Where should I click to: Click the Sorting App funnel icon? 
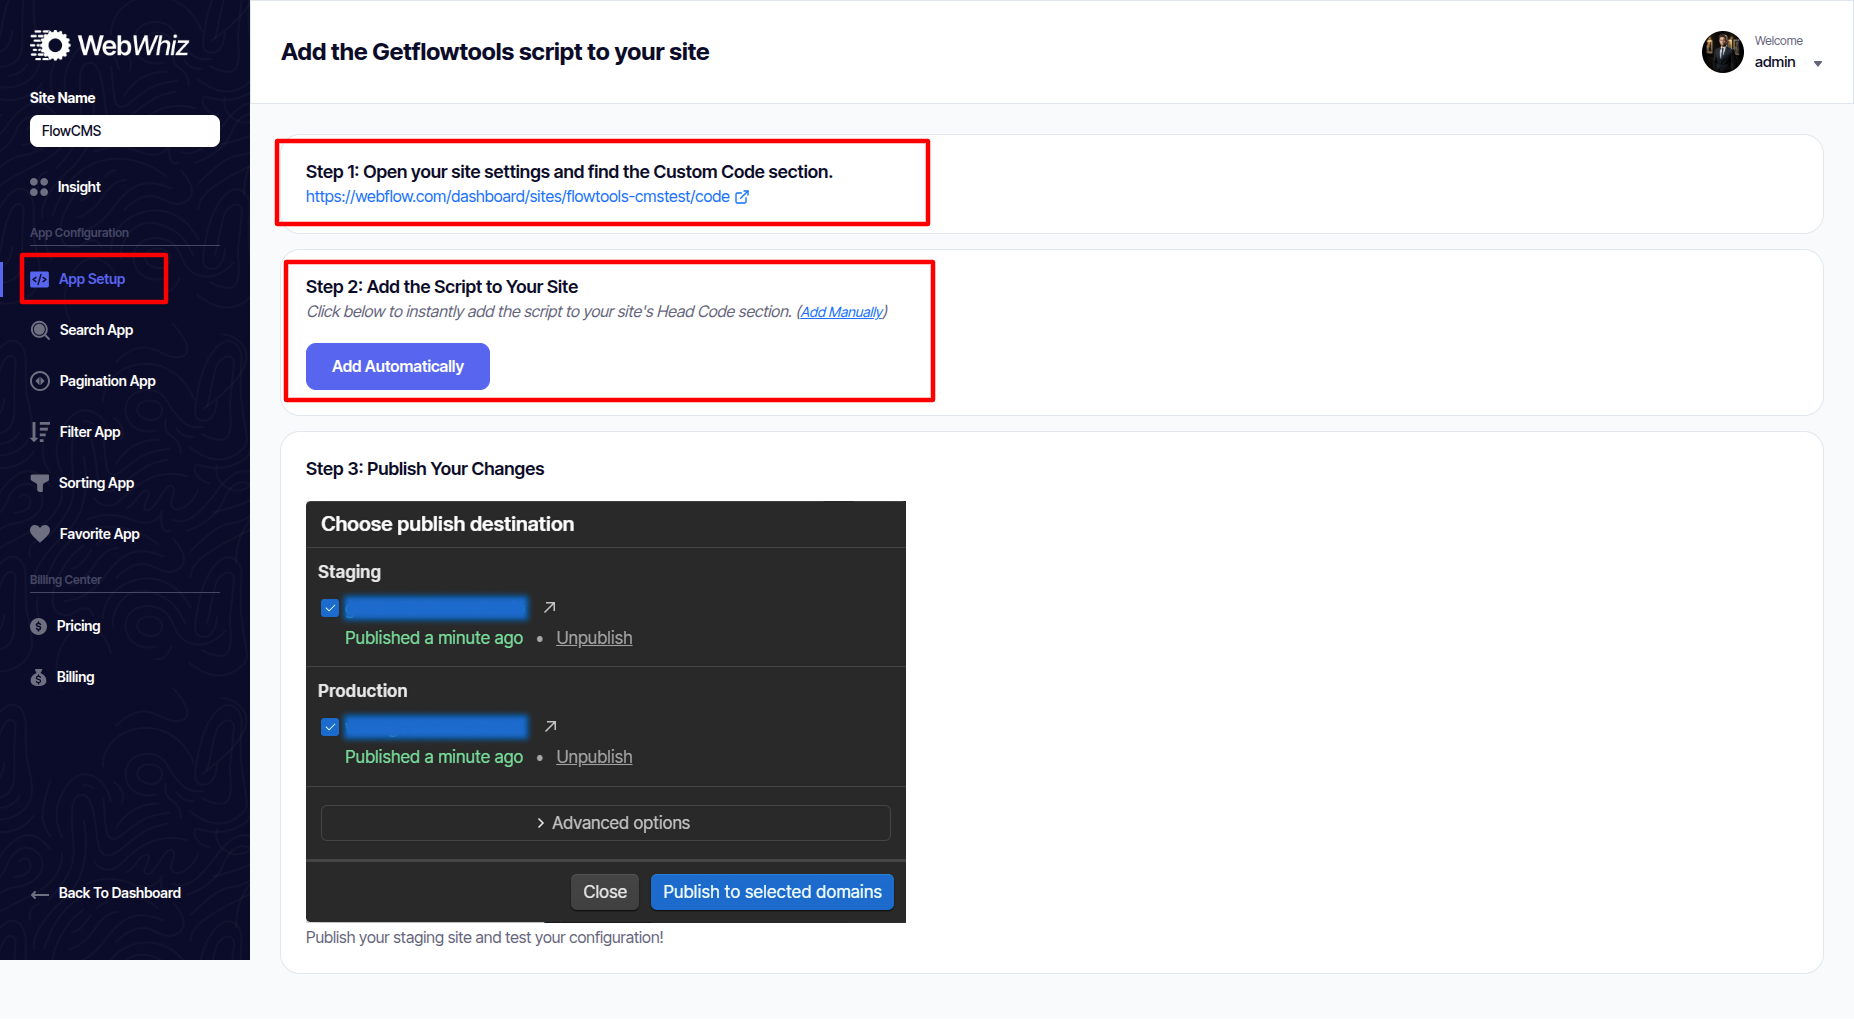pyautogui.click(x=40, y=483)
